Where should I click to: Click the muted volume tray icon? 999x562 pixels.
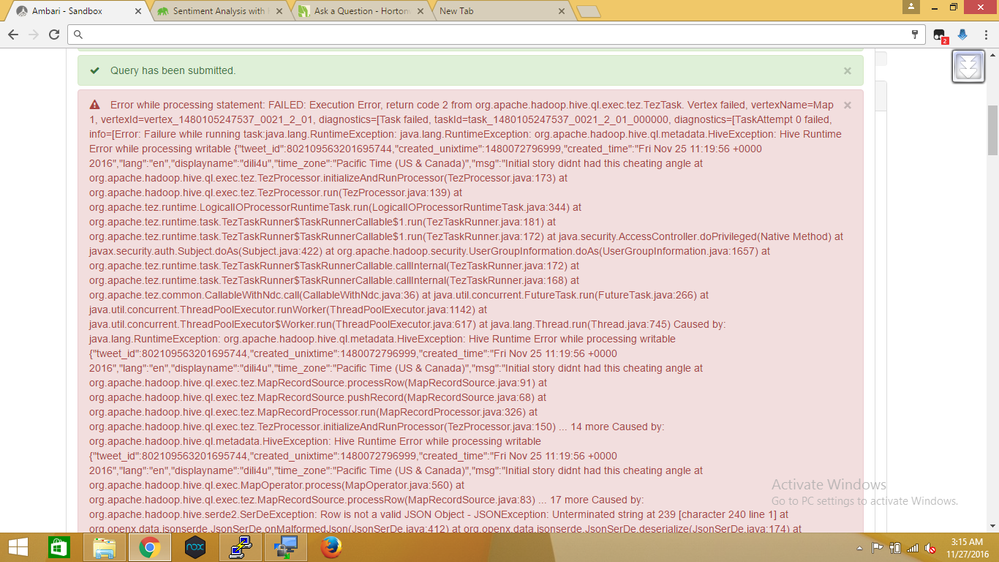[x=931, y=548]
